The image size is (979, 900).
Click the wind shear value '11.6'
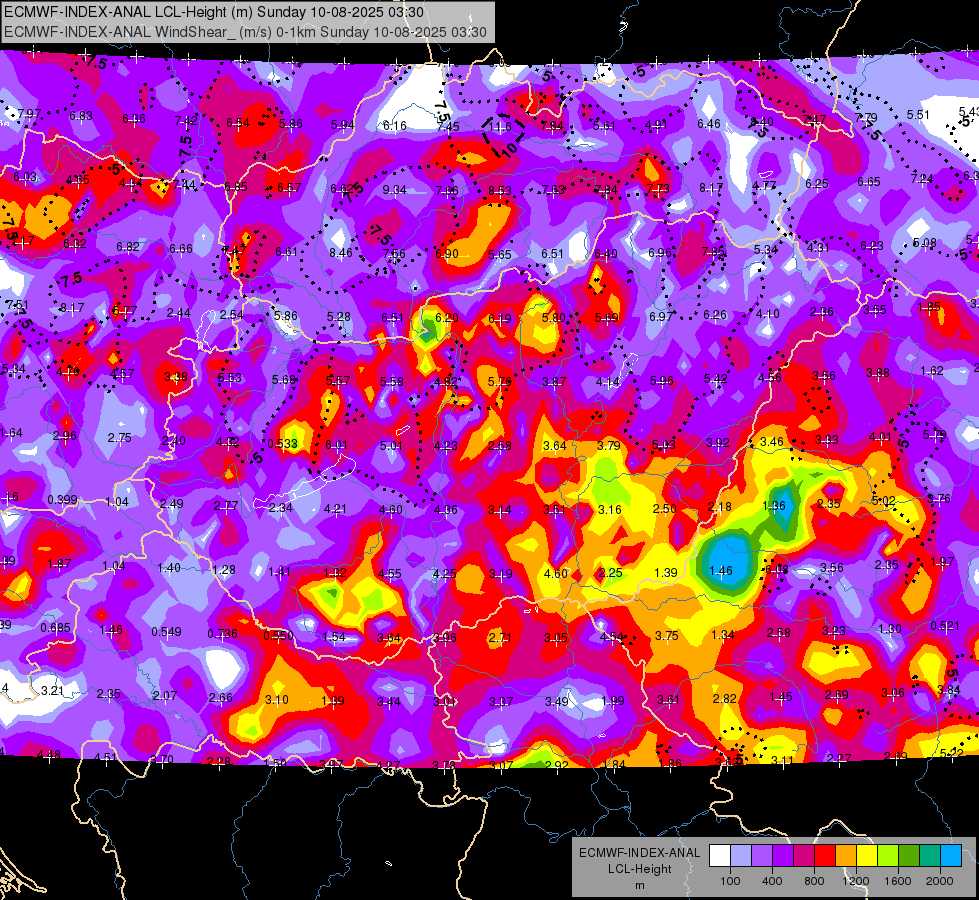point(499,127)
